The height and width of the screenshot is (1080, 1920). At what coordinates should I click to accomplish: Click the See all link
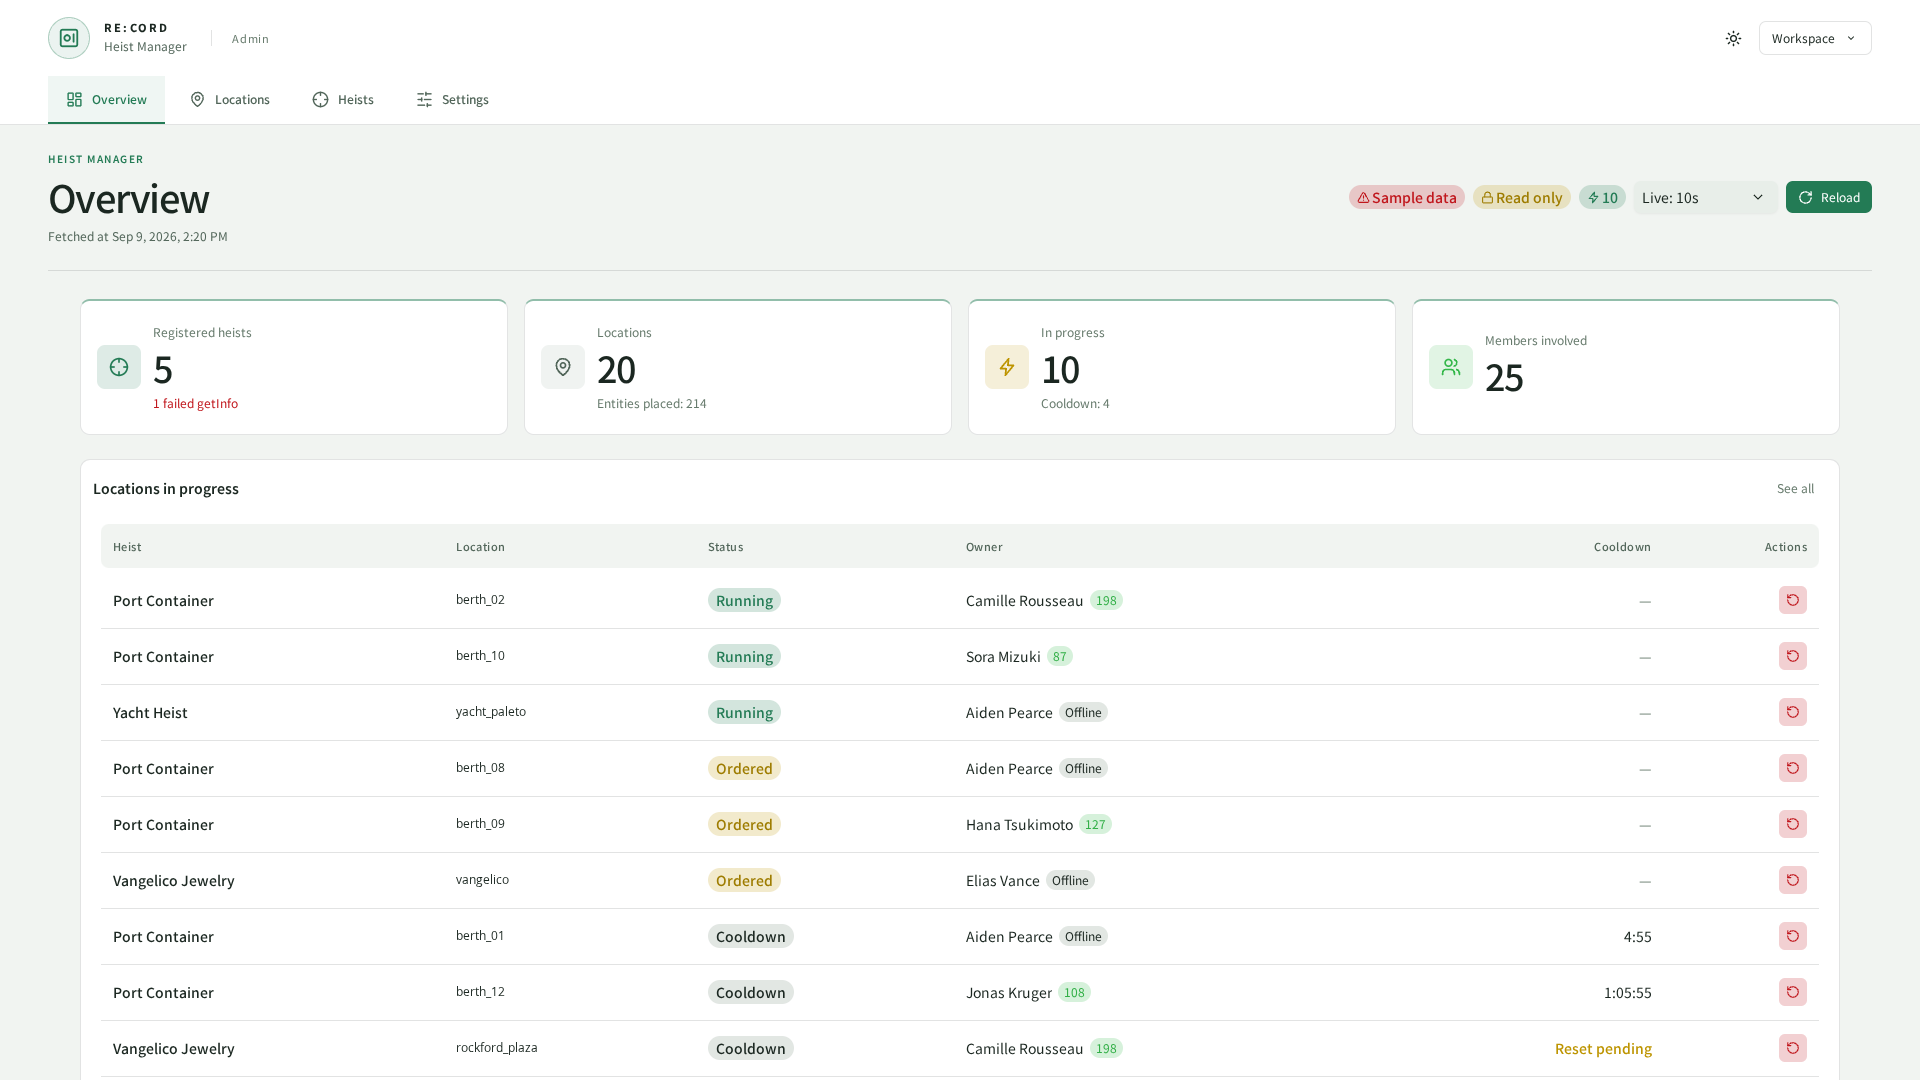1795,488
